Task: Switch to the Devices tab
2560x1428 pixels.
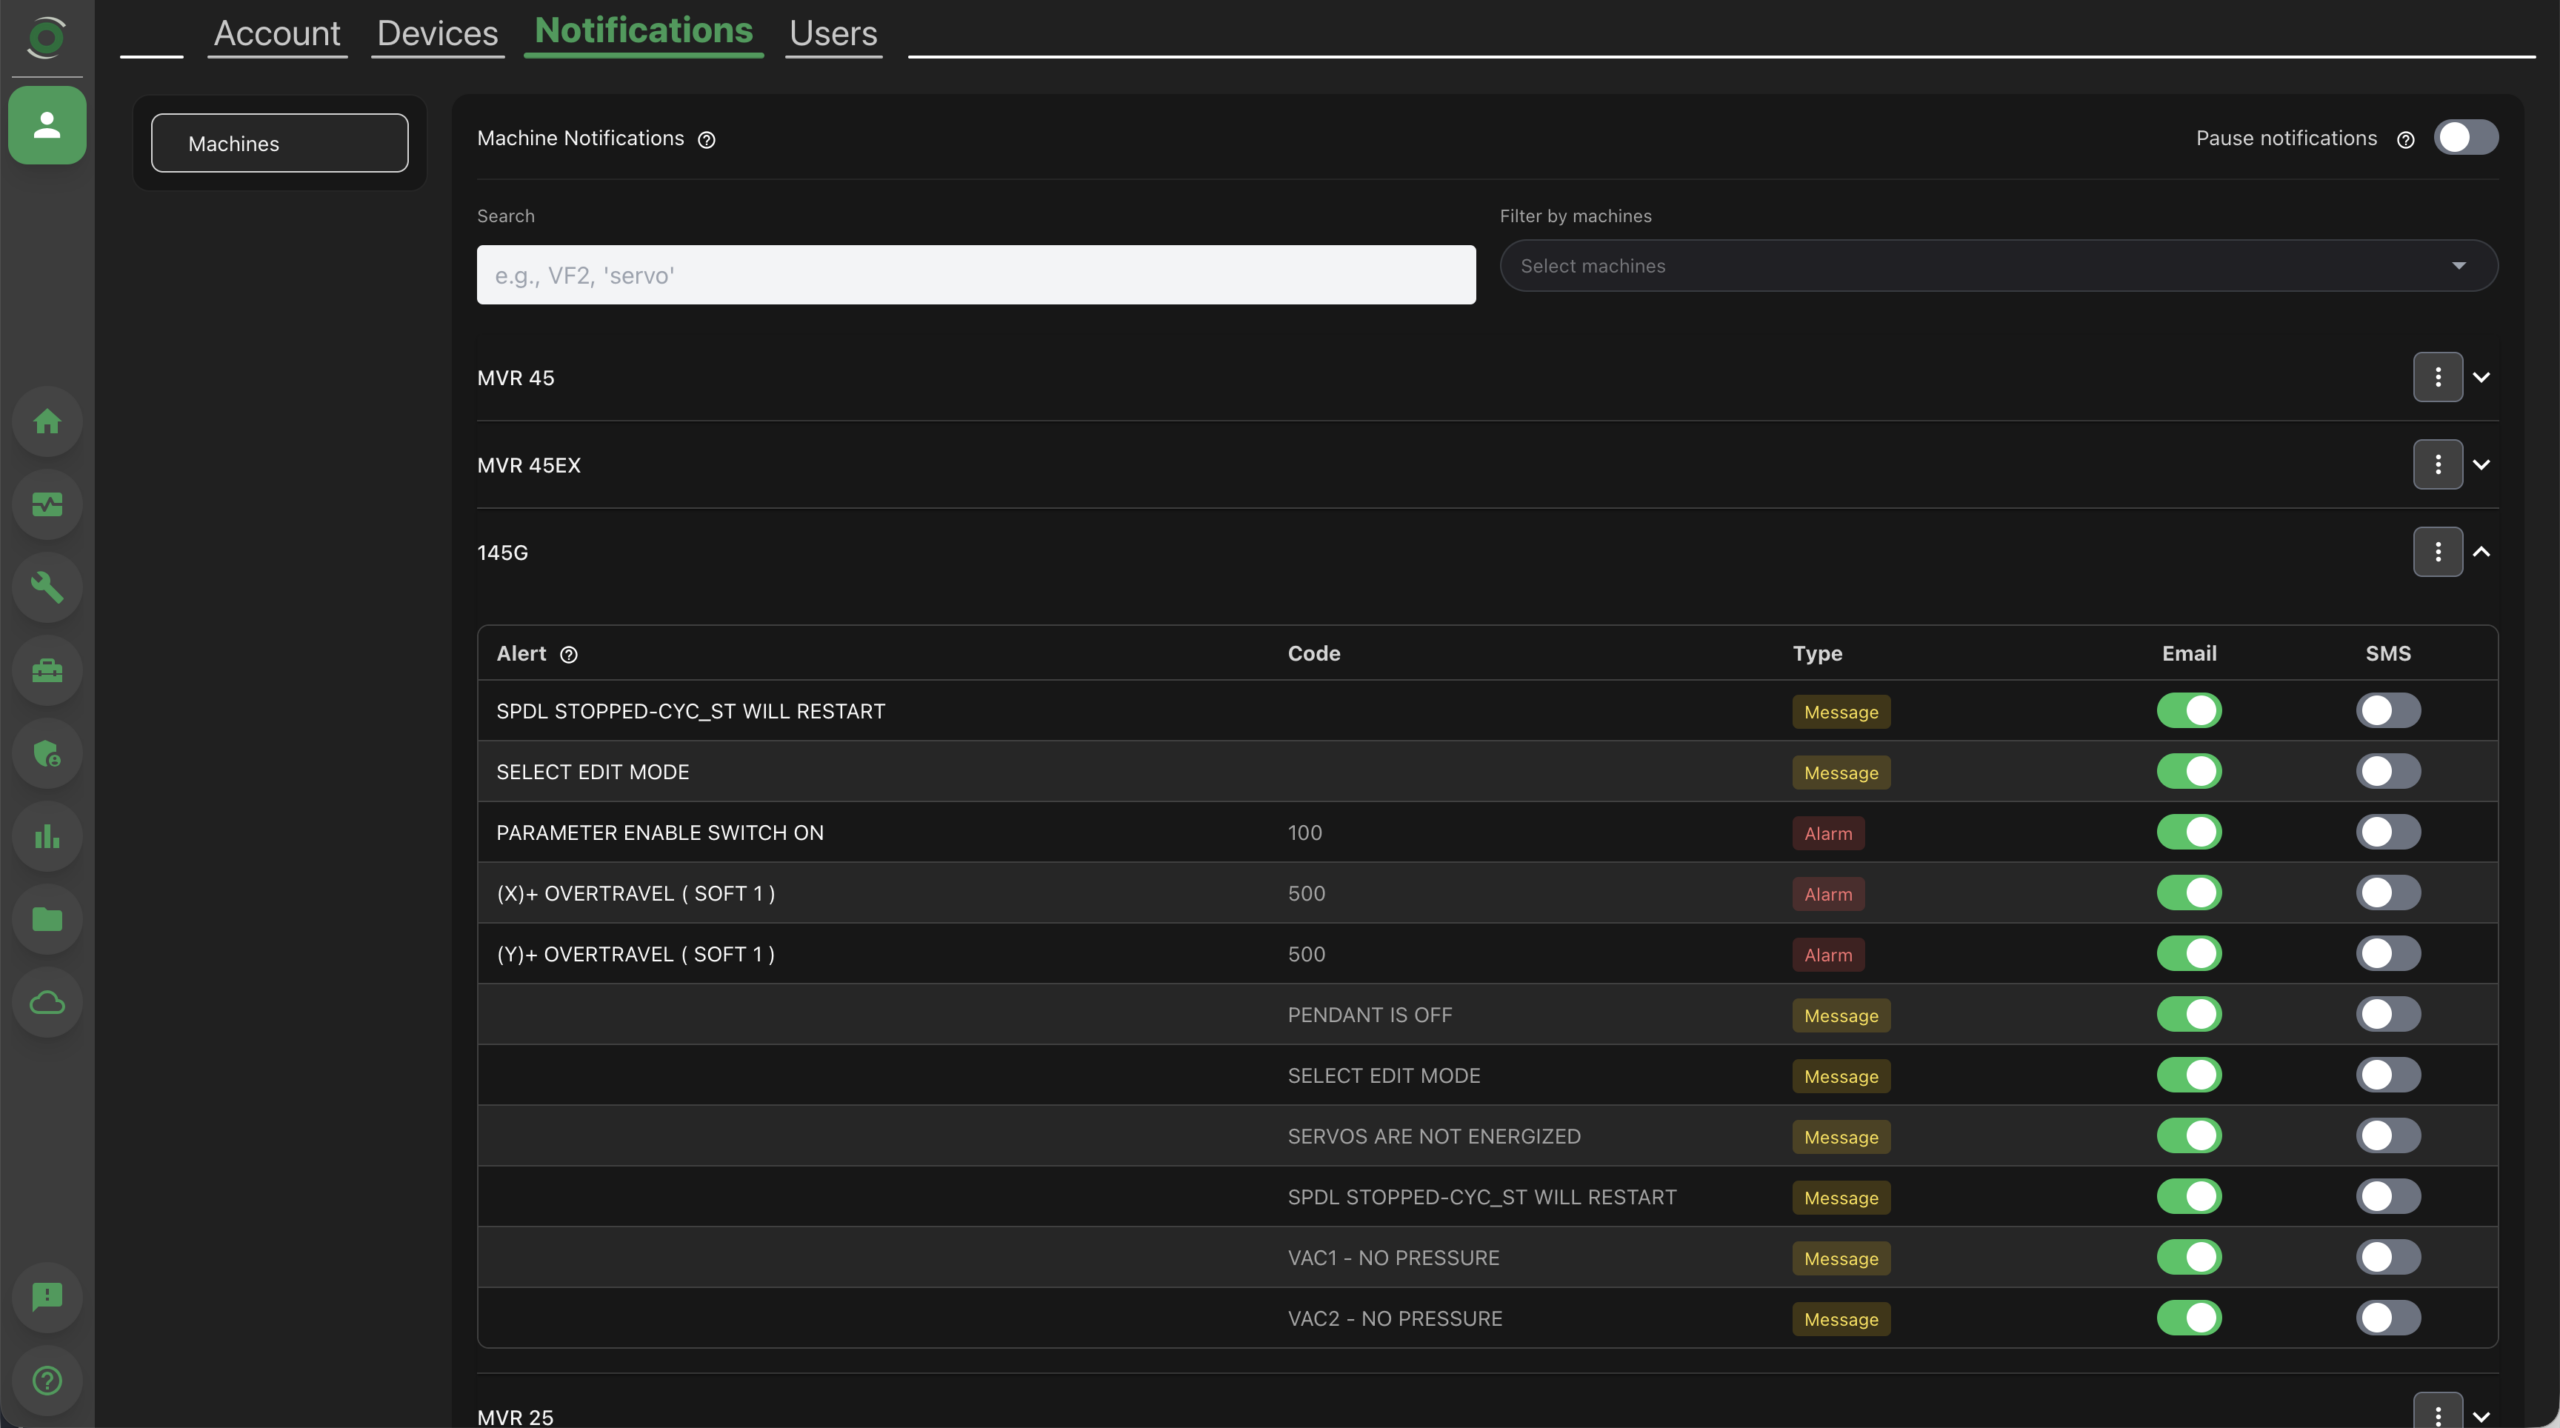Action: (x=437, y=33)
